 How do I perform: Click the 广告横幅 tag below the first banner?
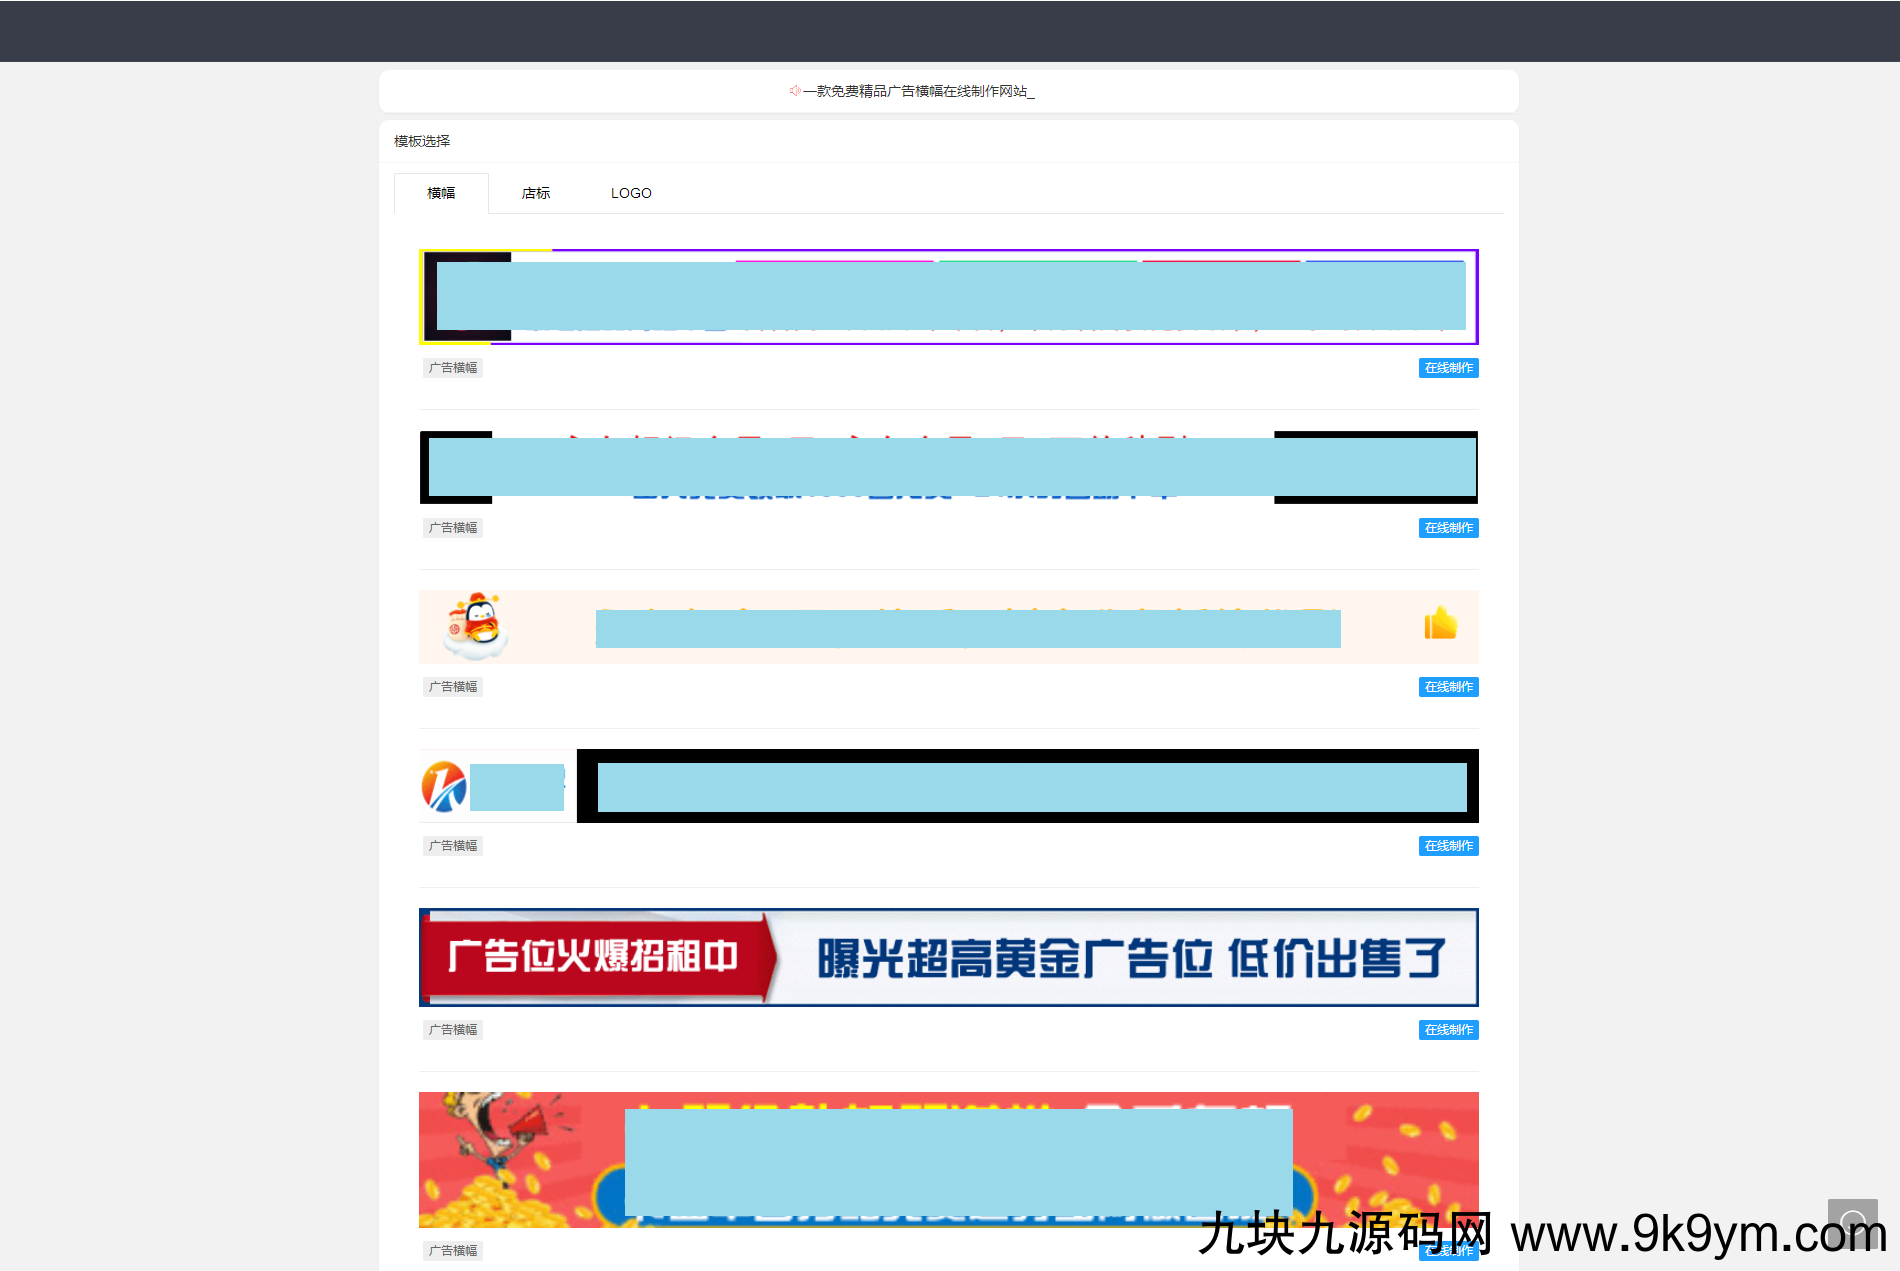(453, 368)
